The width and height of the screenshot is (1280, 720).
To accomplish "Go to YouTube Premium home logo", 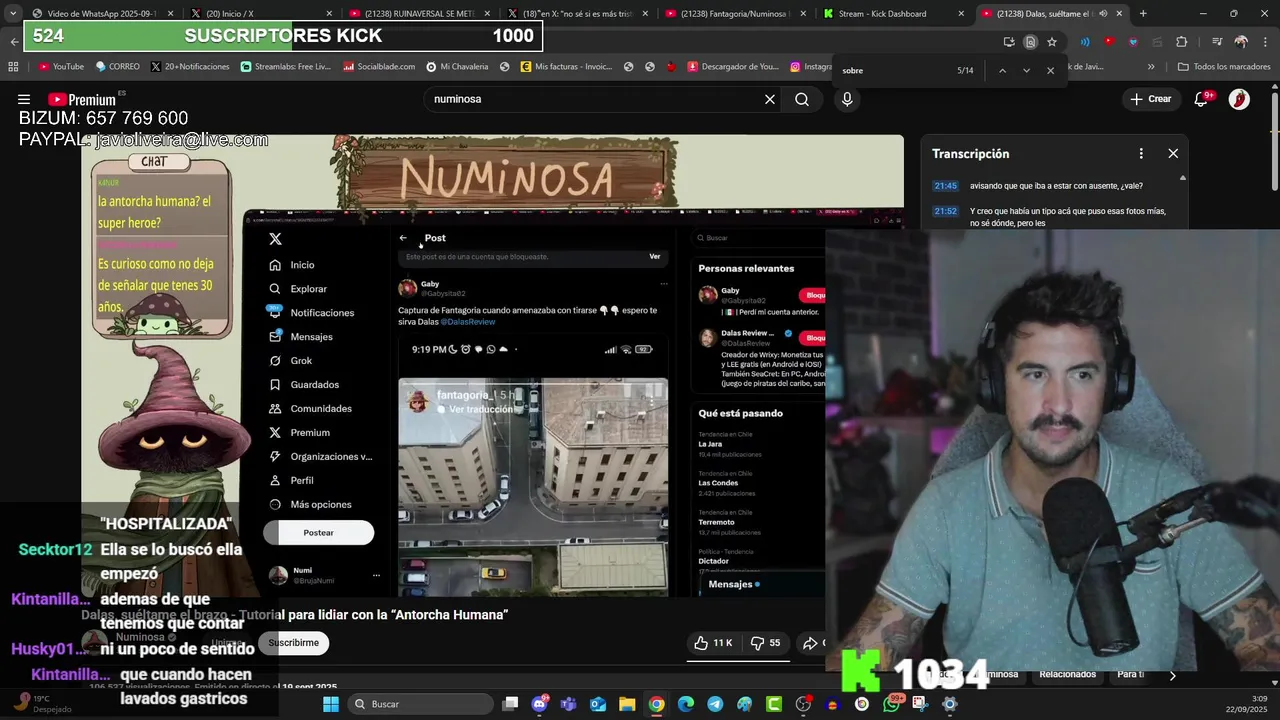I will click(82, 99).
